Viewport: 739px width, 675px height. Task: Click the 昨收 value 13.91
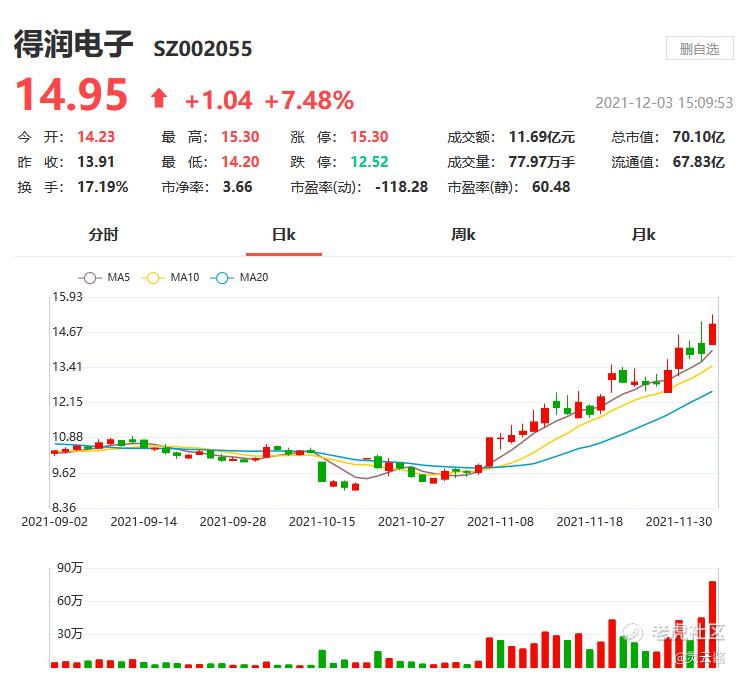pyautogui.click(x=96, y=162)
